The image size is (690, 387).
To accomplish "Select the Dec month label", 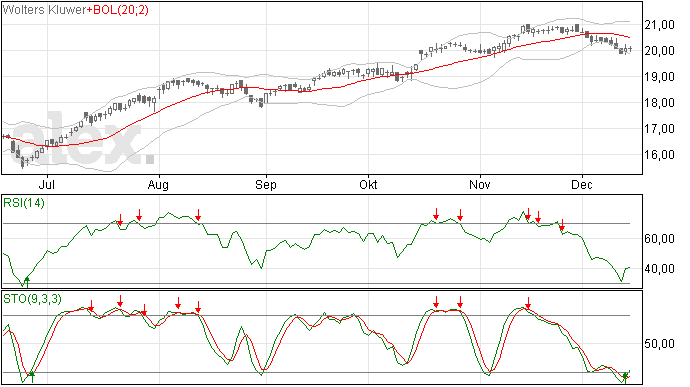I will pos(582,184).
